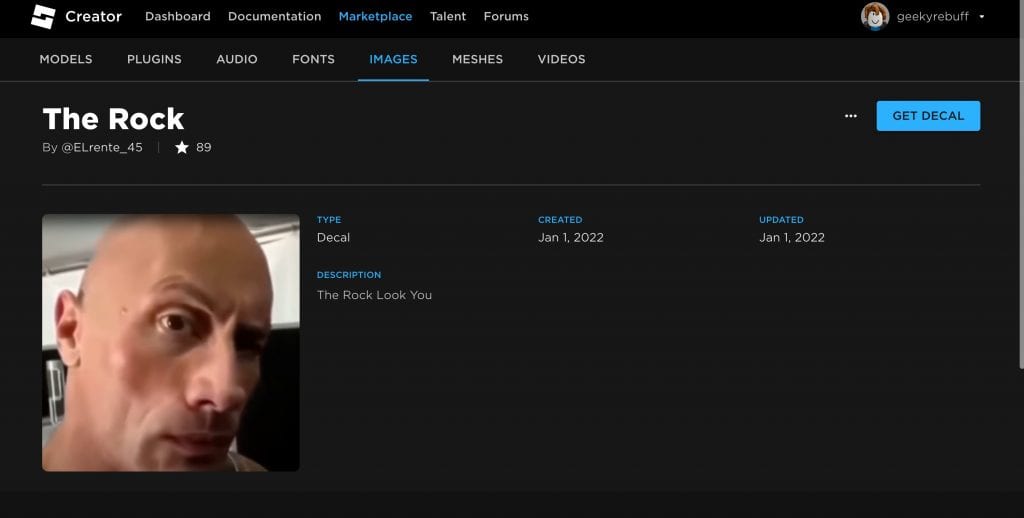Click the created date "Jan 1, 2022"
The image size is (1024, 518).
[x=571, y=238]
